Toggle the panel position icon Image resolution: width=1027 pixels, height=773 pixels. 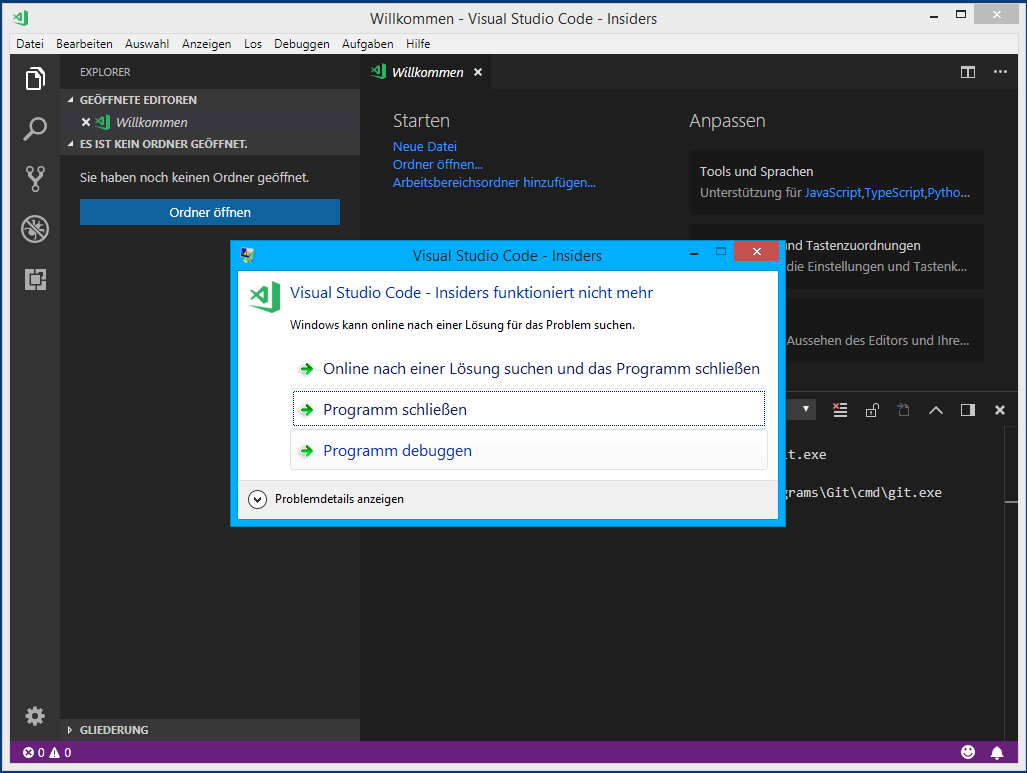(x=967, y=409)
